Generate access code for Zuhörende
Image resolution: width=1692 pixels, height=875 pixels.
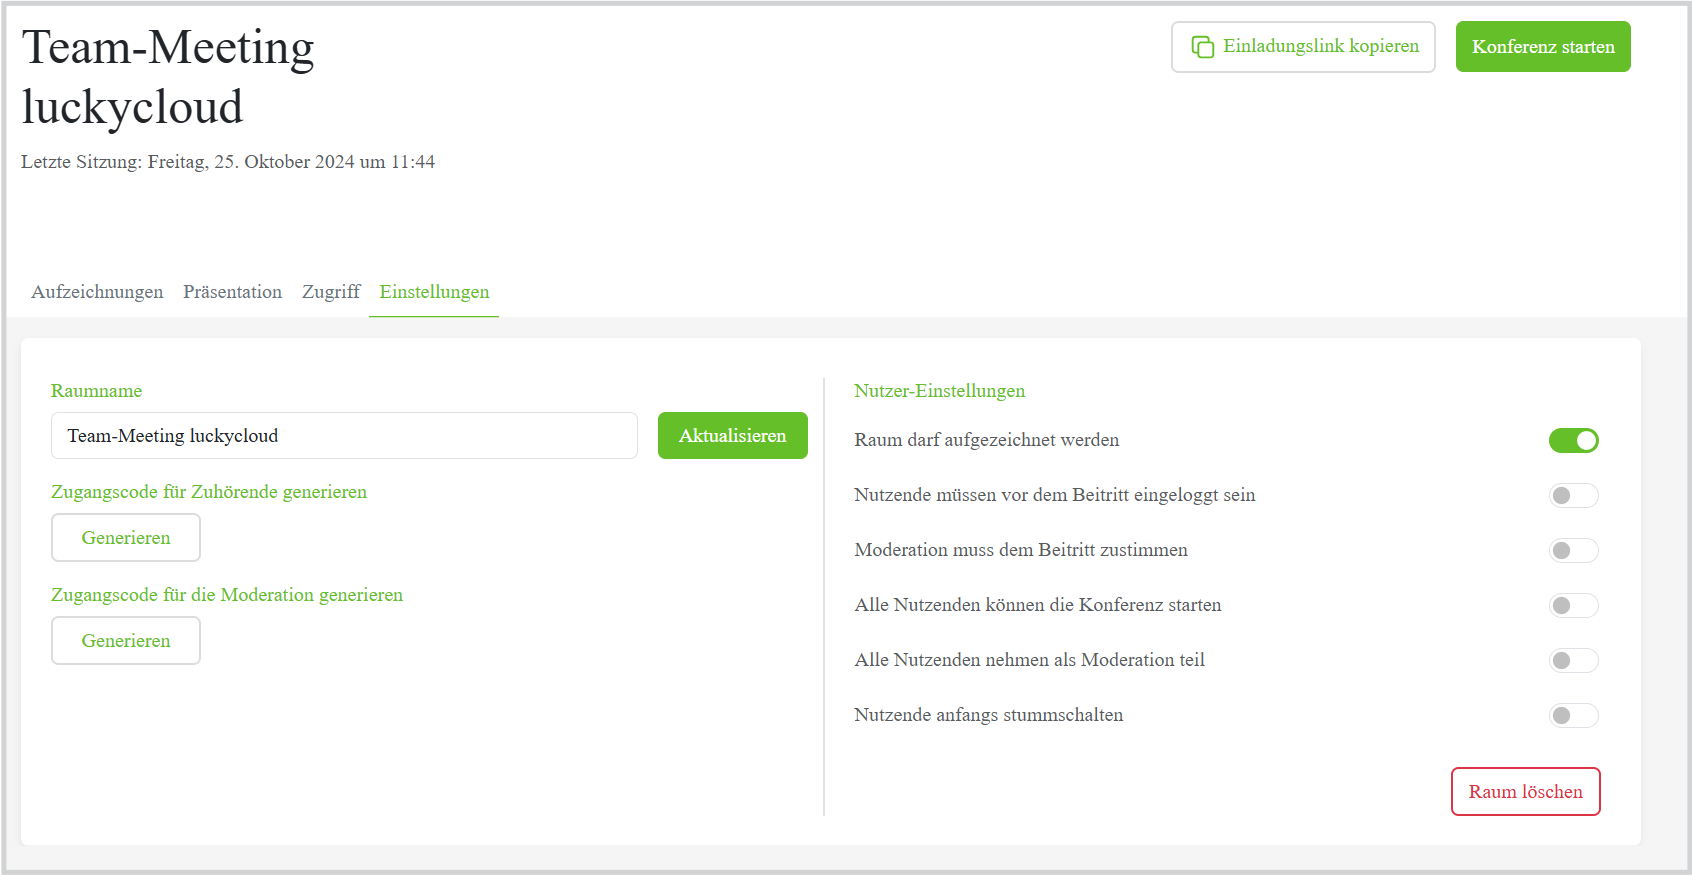pos(126,538)
